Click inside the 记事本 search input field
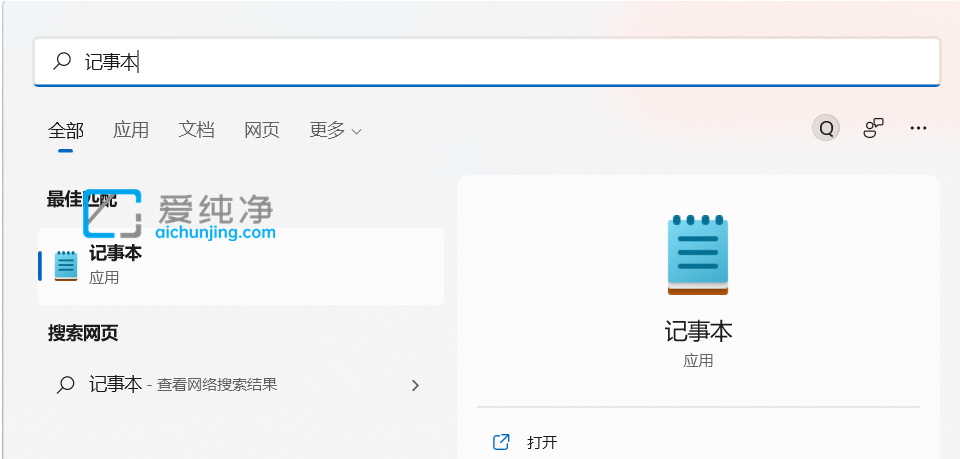 point(487,61)
